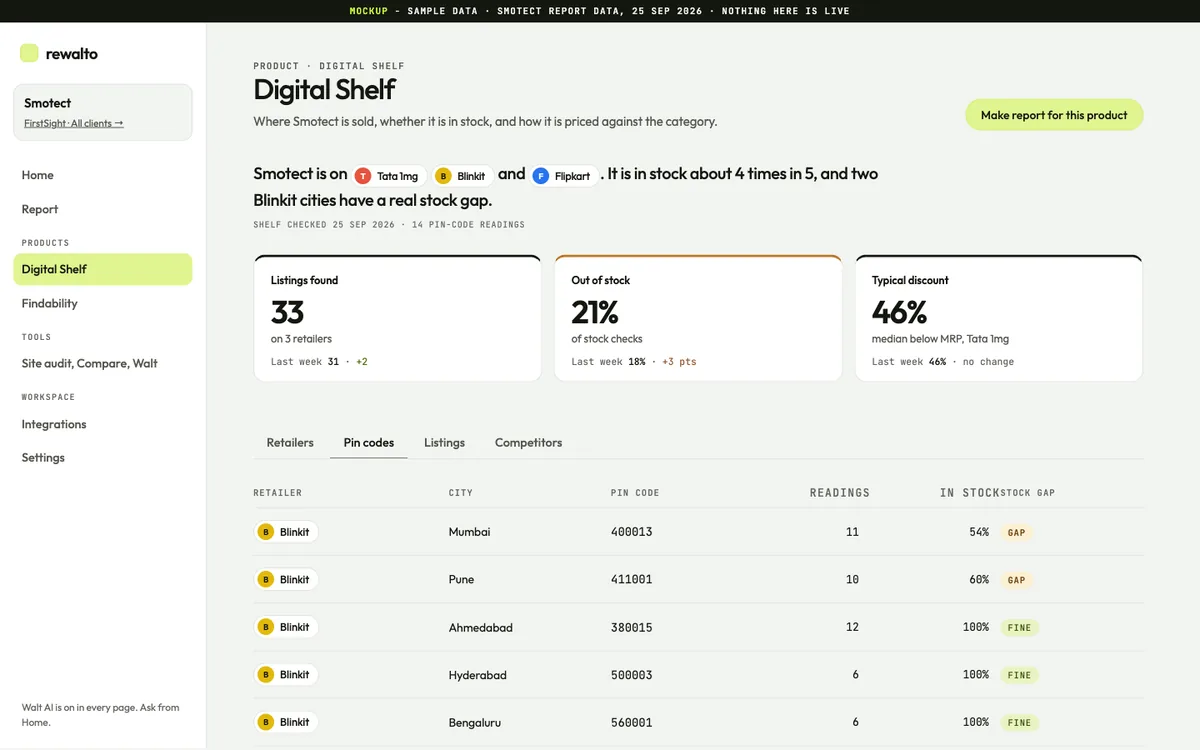
Task: Select Digital Shelf in sidebar
Action: 102,269
